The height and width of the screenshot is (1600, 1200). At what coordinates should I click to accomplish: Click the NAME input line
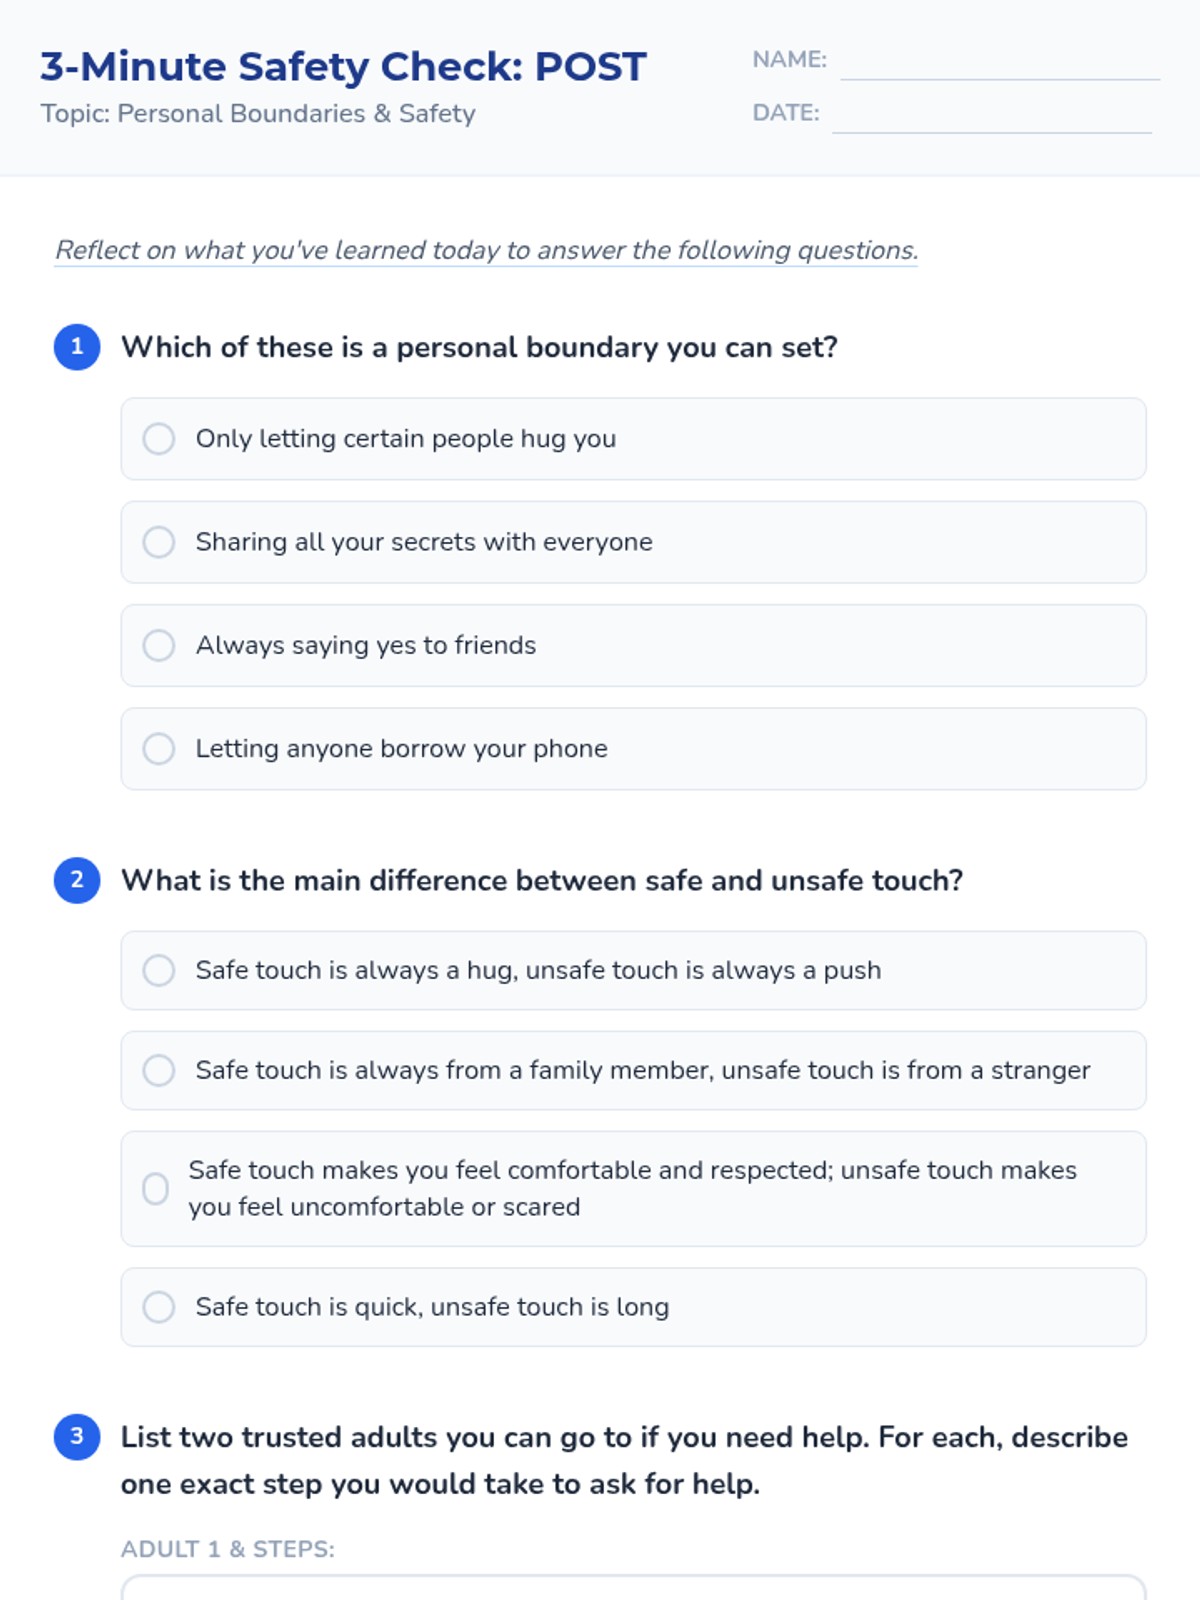coord(999,62)
